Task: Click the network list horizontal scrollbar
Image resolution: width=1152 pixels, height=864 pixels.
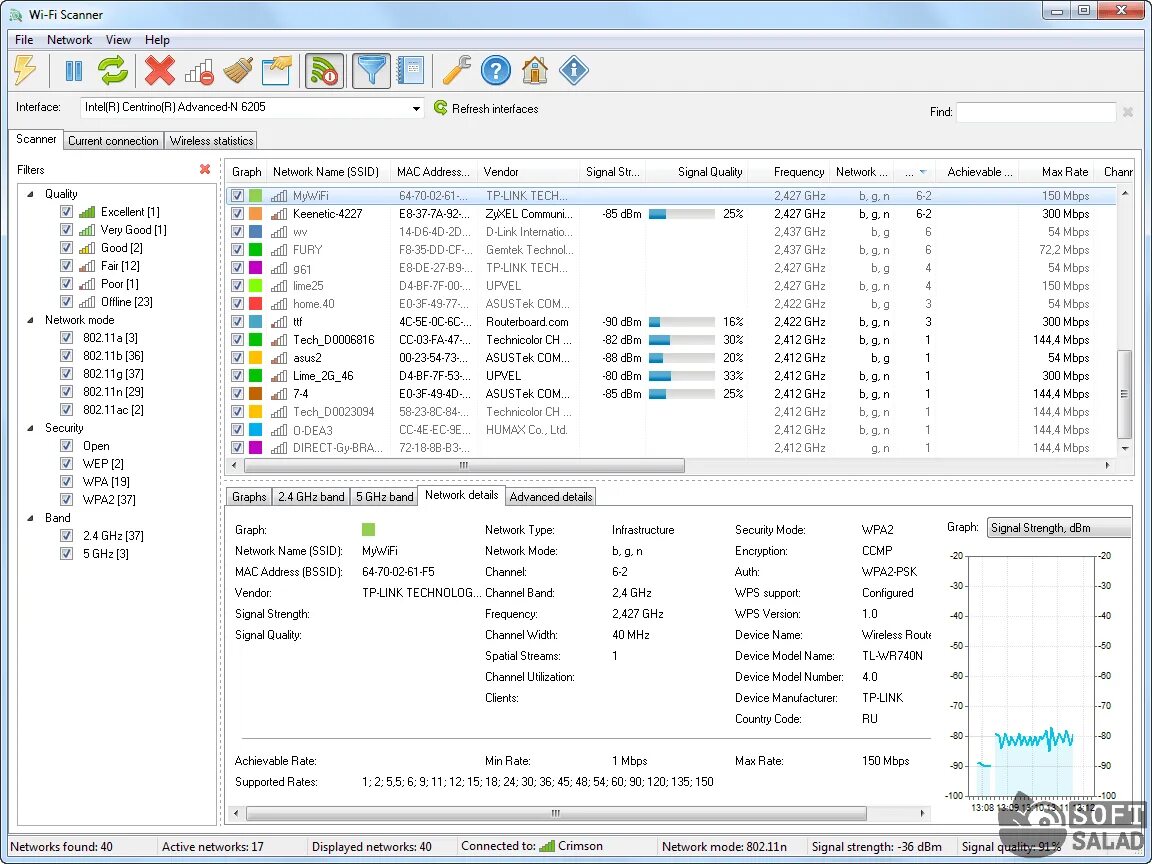Action: click(464, 465)
